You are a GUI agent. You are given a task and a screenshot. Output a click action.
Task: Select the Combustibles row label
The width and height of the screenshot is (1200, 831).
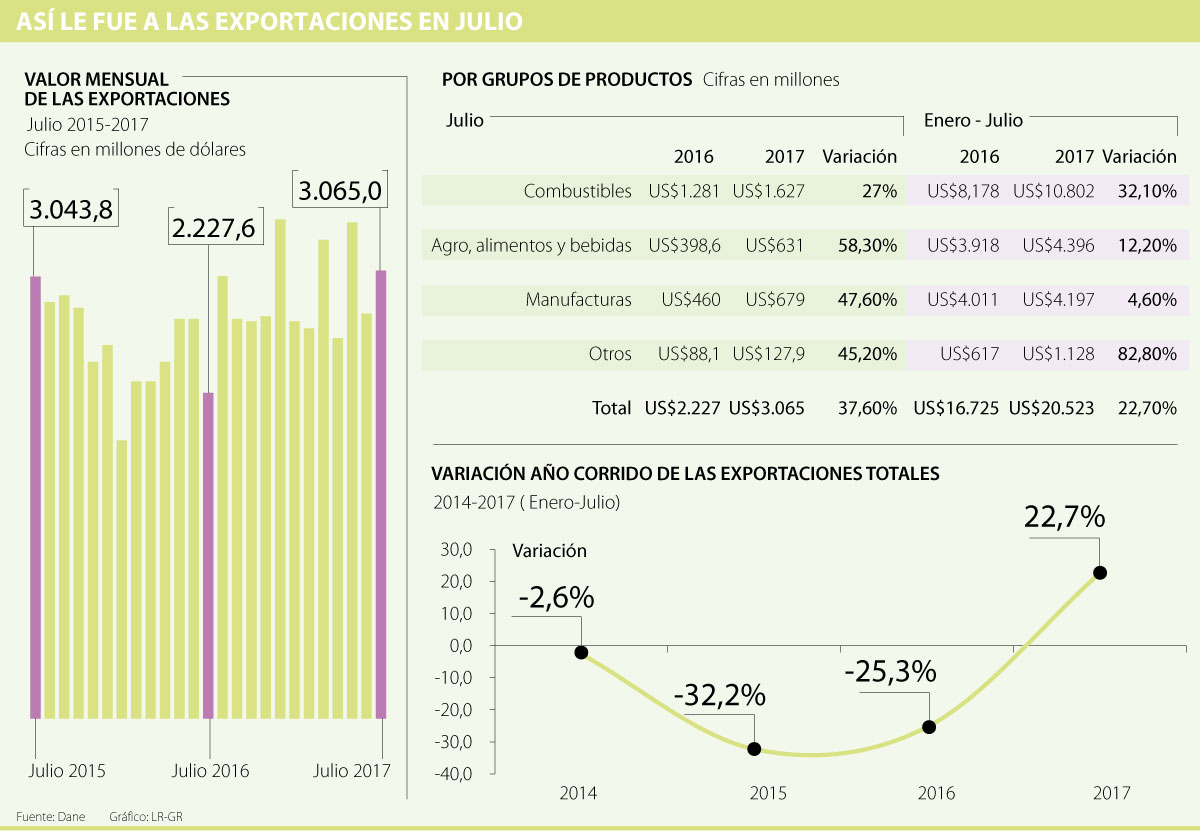point(578,191)
